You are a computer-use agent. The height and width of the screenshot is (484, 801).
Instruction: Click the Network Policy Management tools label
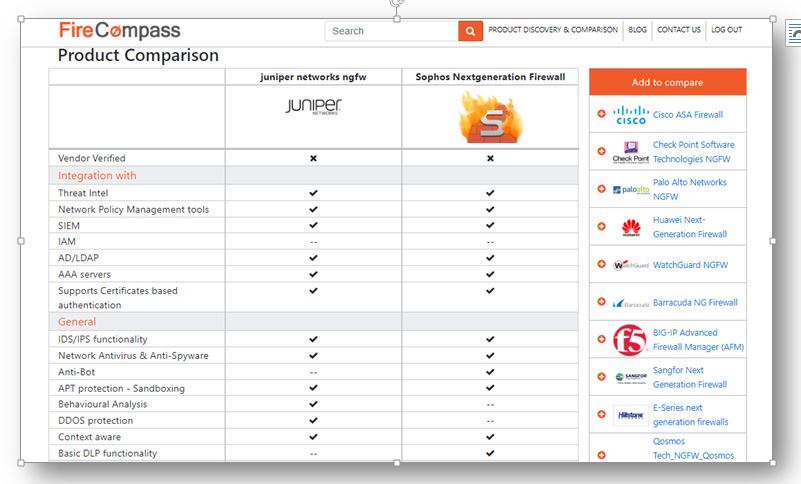133,210
